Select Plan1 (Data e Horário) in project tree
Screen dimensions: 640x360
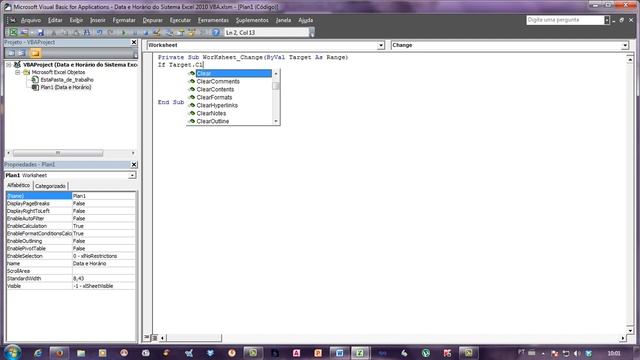66,87
